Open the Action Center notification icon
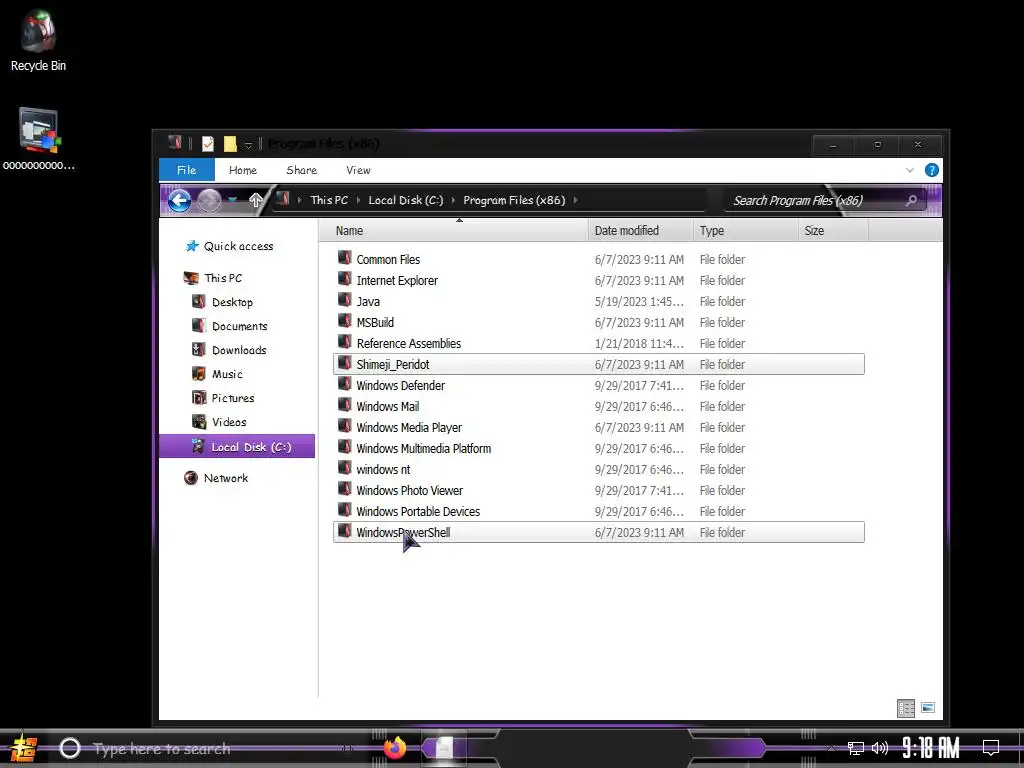The width and height of the screenshot is (1024, 768). tap(991, 748)
